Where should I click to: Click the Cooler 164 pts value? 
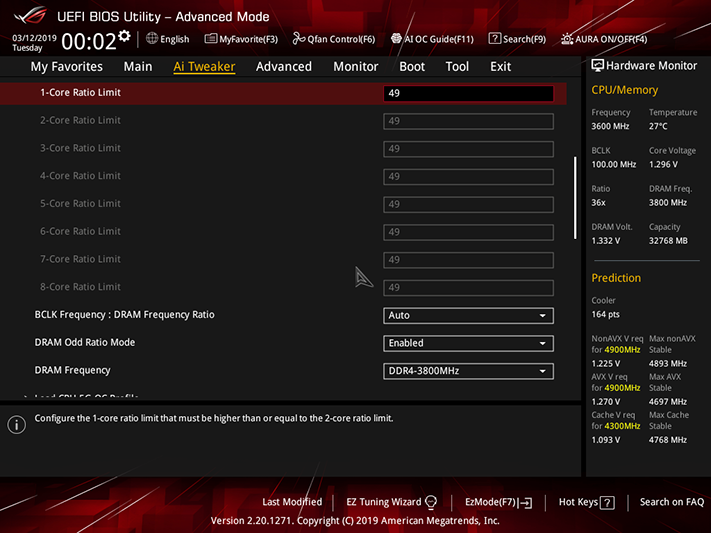pos(605,314)
